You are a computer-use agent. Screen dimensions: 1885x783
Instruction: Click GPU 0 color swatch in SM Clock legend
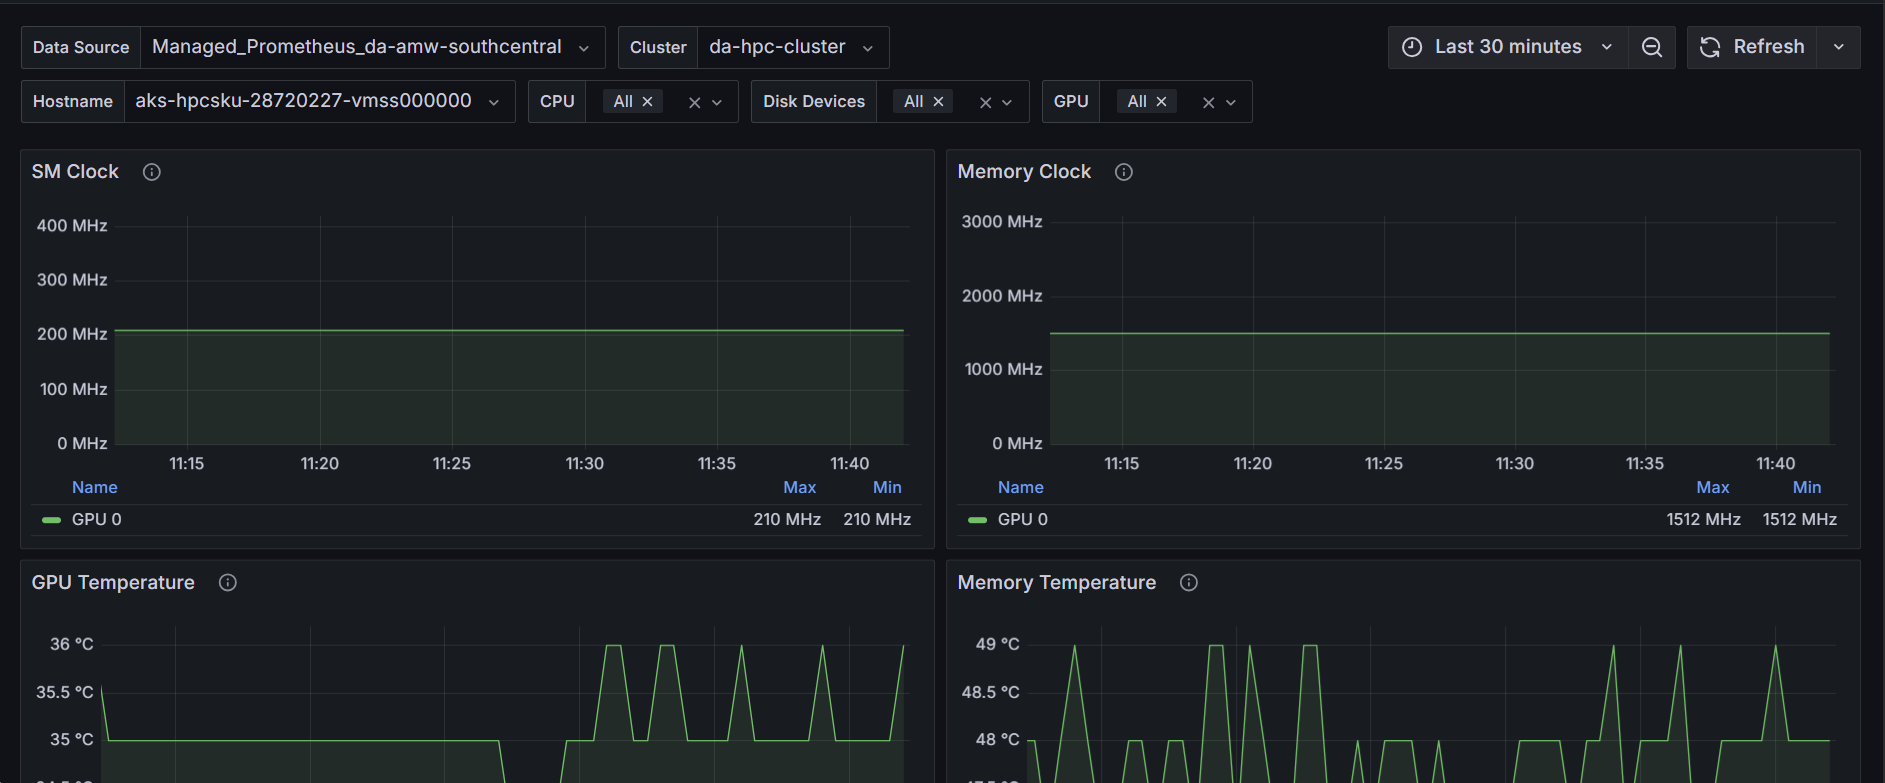point(51,520)
